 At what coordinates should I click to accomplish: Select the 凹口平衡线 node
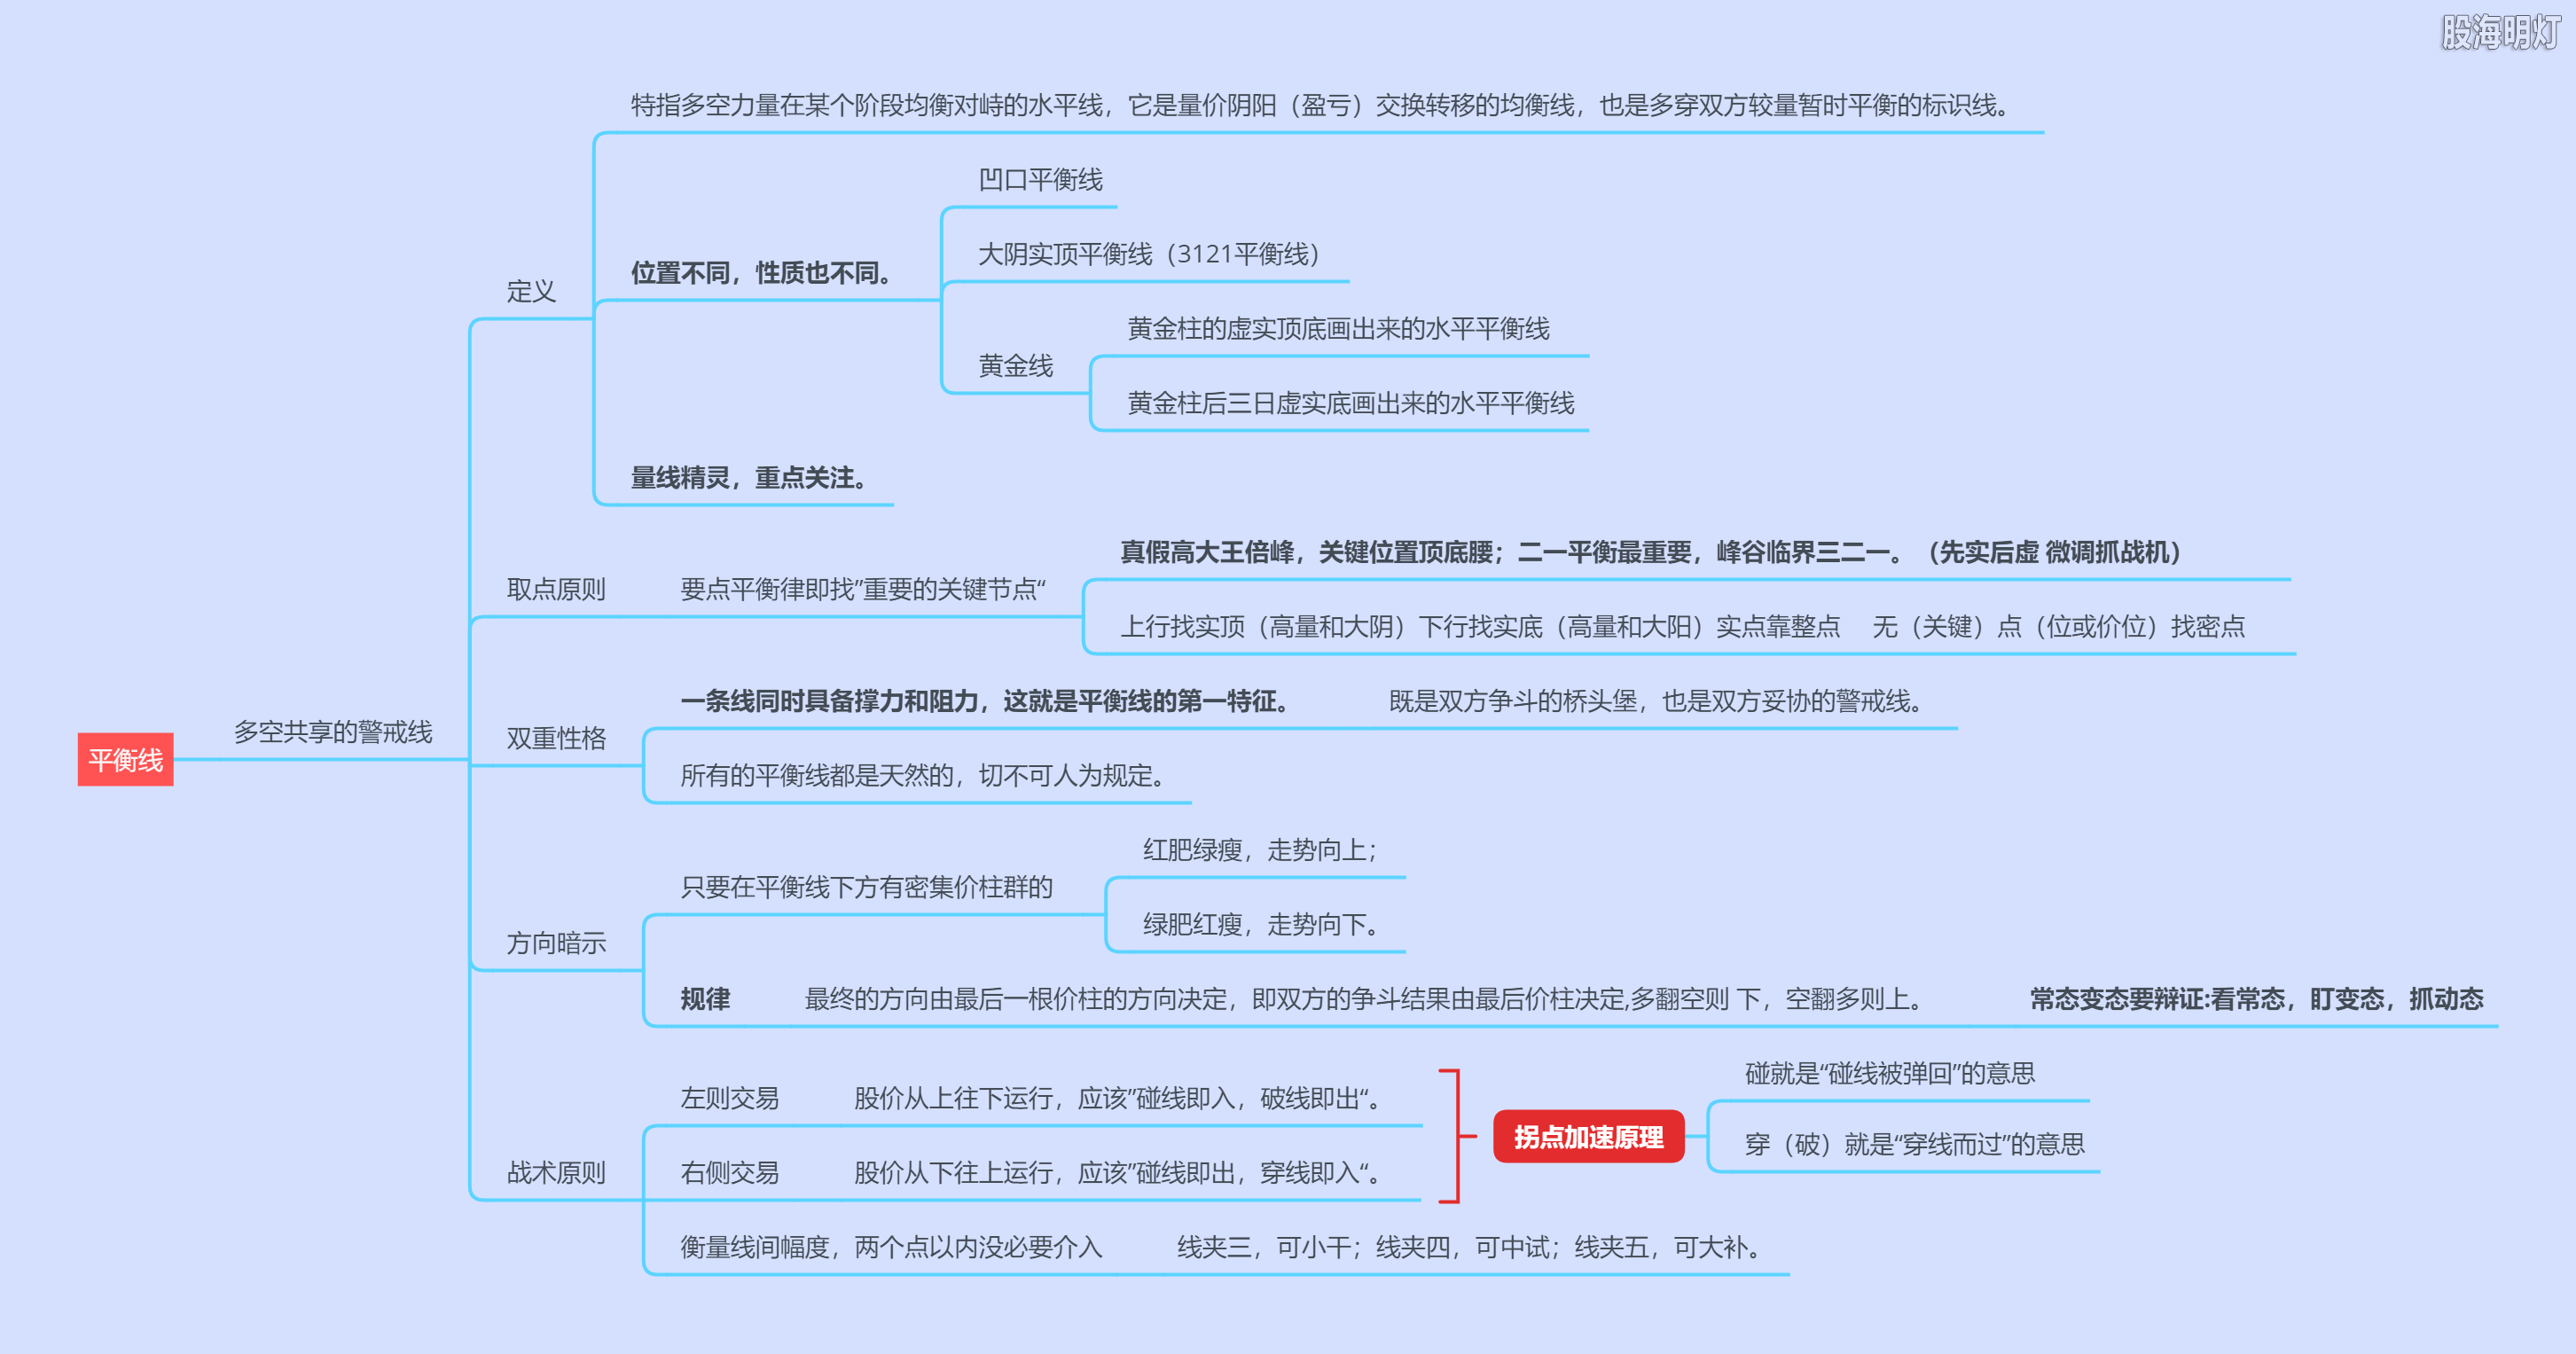(x=1040, y=180)
